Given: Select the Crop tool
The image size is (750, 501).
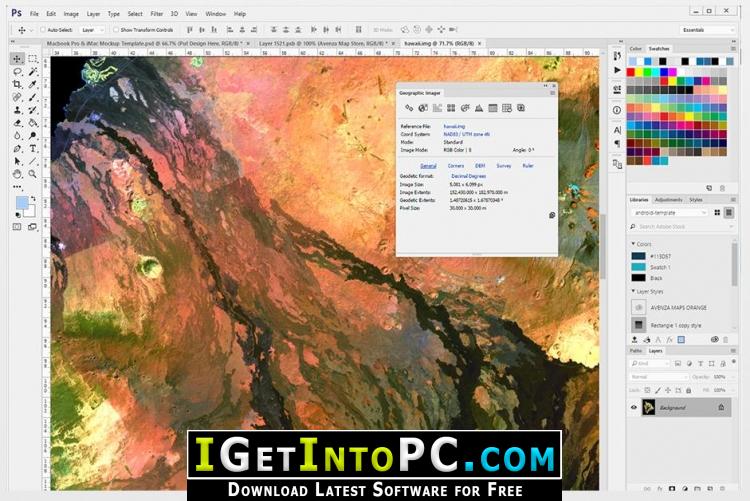Looking at the screenshot, I should (x=17, y=85).
